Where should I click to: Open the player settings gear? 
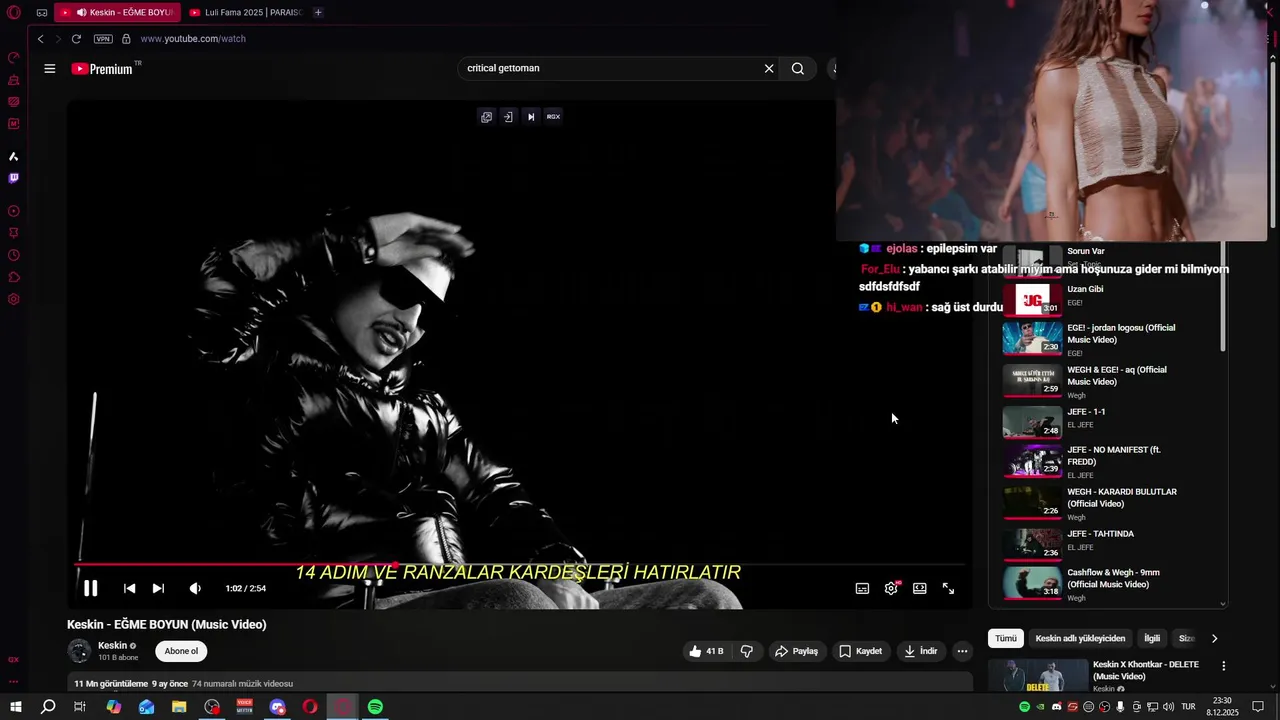[891, 588]
